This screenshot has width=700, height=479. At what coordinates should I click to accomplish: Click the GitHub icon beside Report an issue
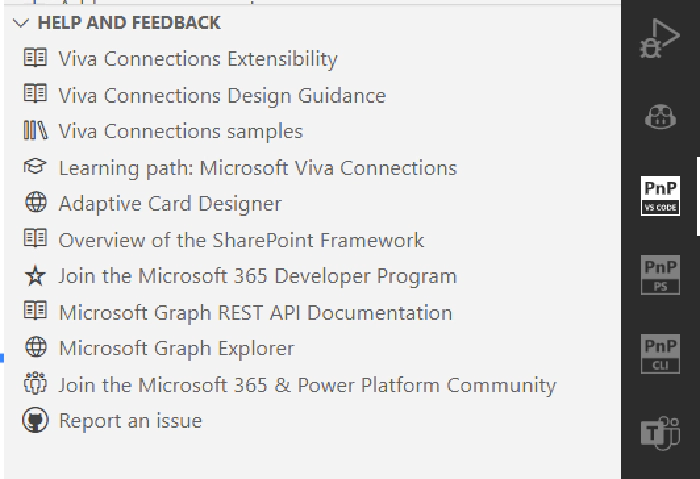tap(35, 421)
